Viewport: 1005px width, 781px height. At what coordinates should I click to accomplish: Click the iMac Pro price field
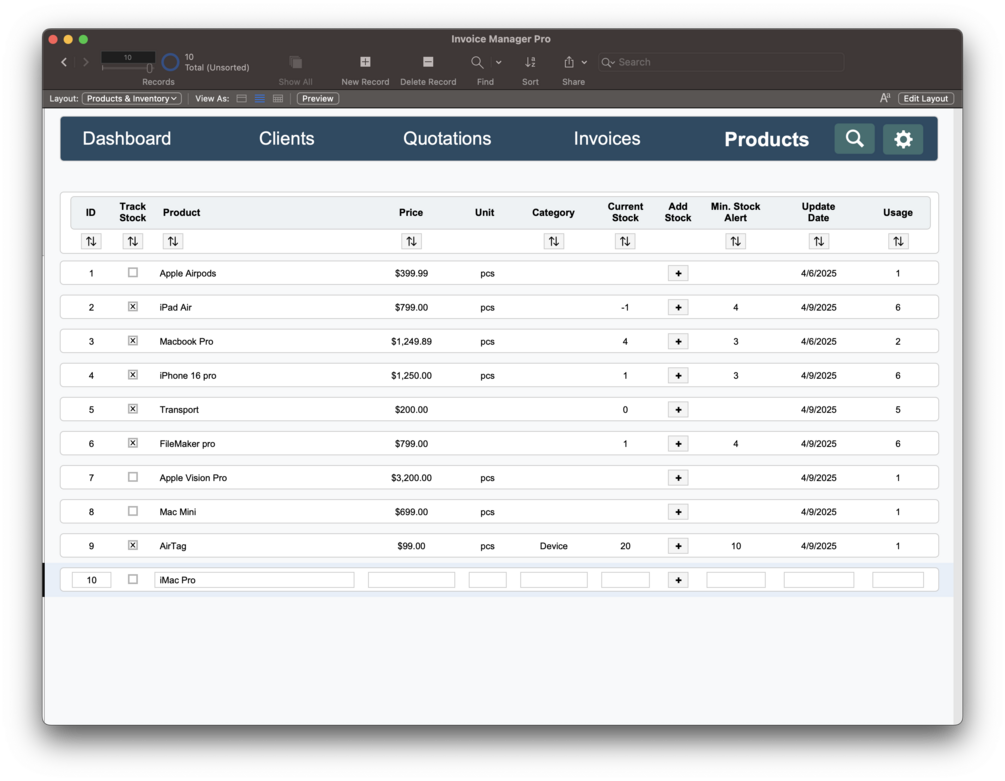(x=411, y=580)
